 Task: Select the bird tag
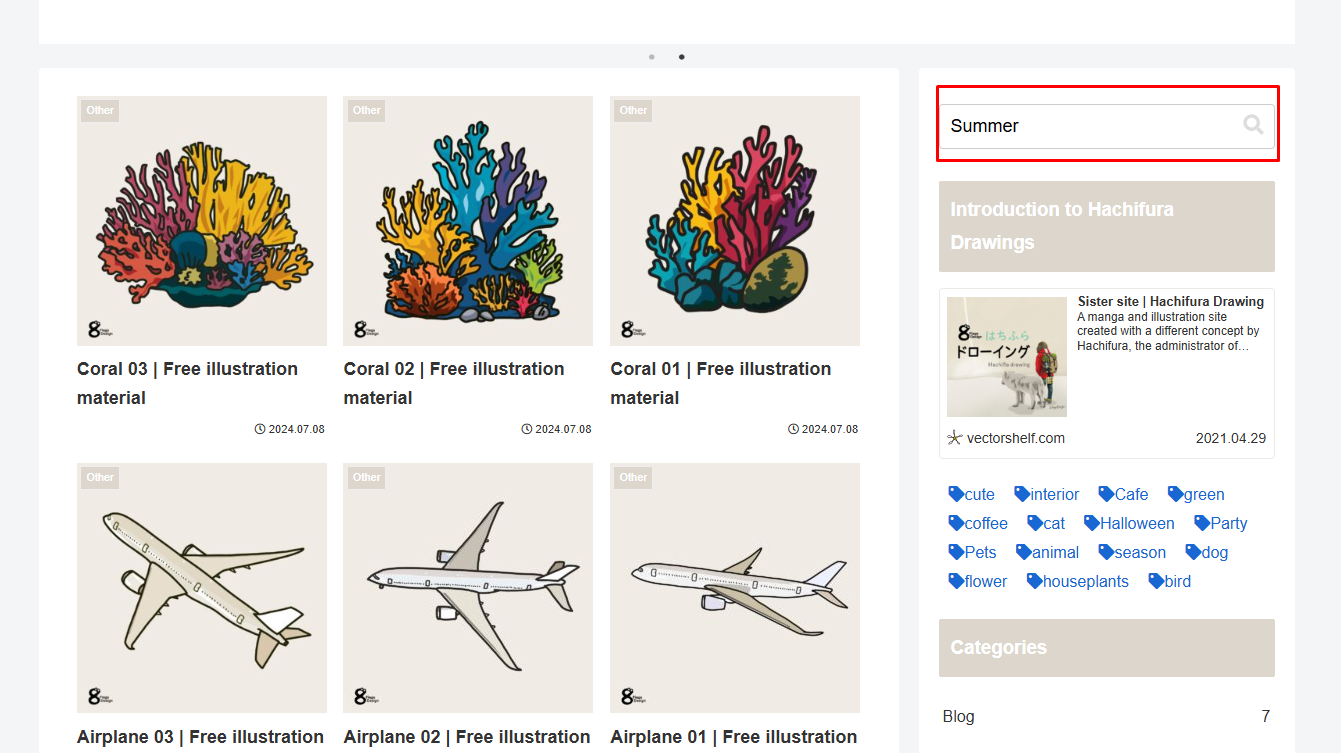(x=1170, y=581)
